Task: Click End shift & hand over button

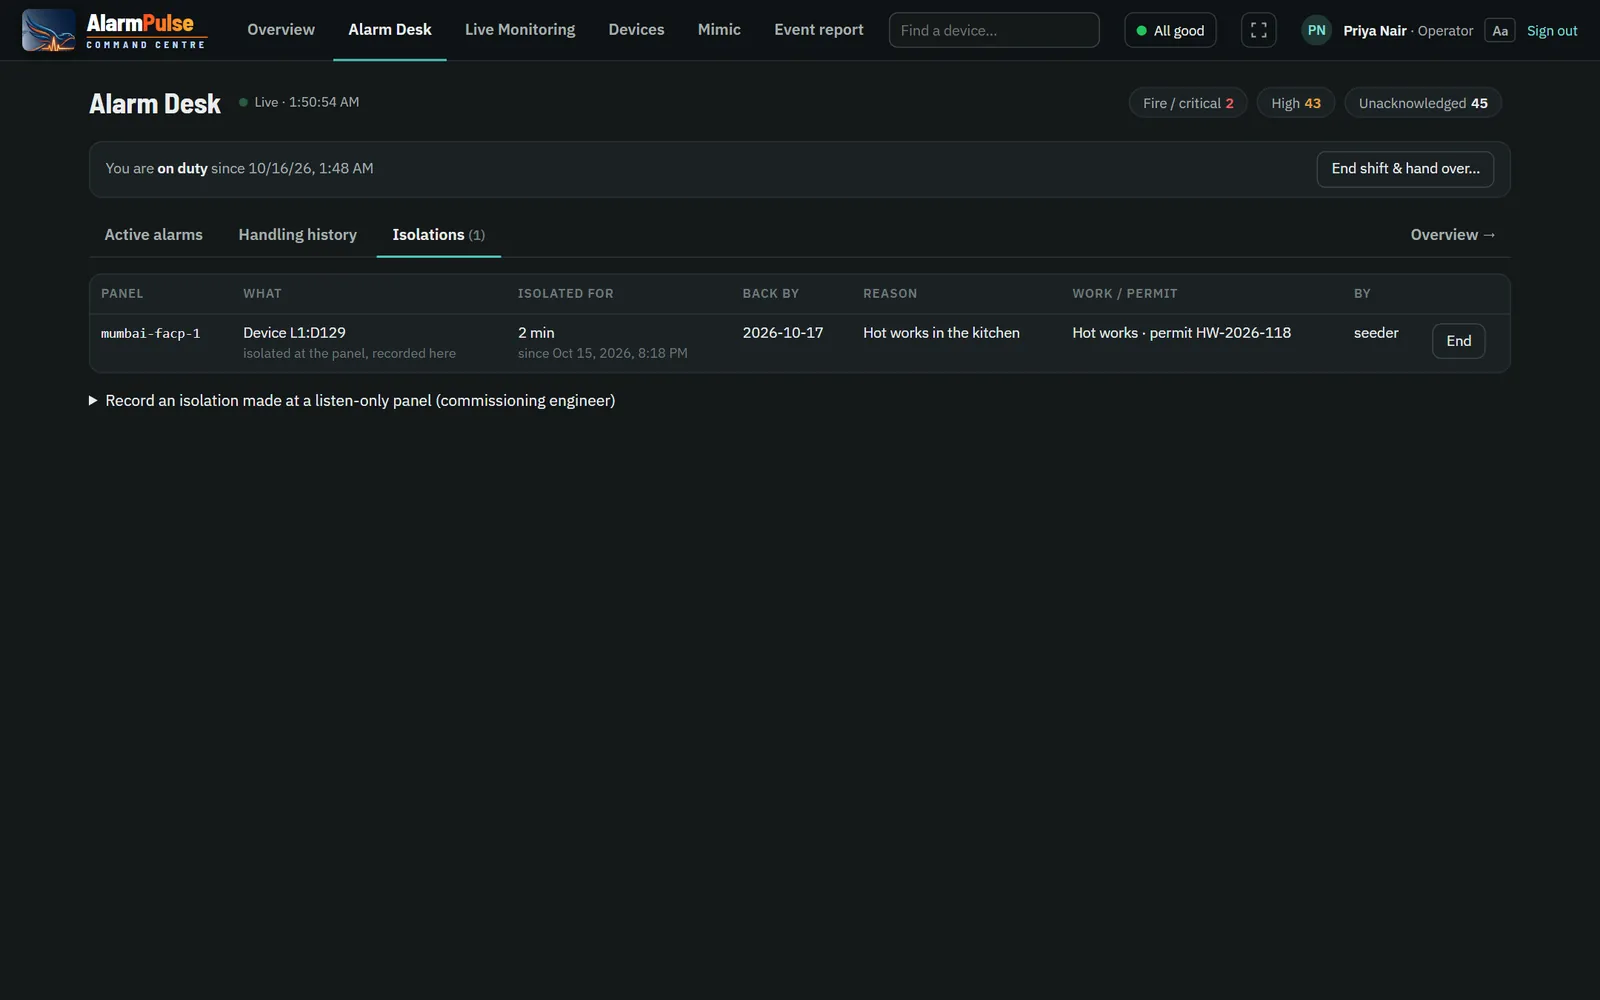Action: (x=1405, y=169)
